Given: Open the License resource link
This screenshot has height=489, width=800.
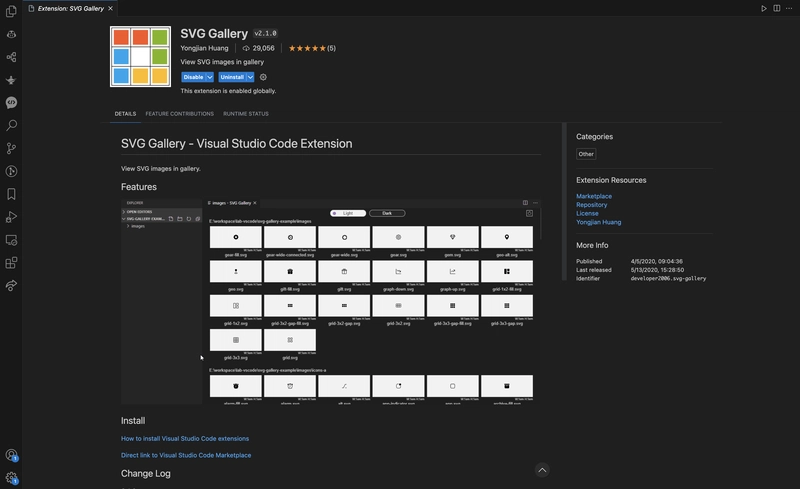Looking at the screenshot, I should [x=587, y=213].
